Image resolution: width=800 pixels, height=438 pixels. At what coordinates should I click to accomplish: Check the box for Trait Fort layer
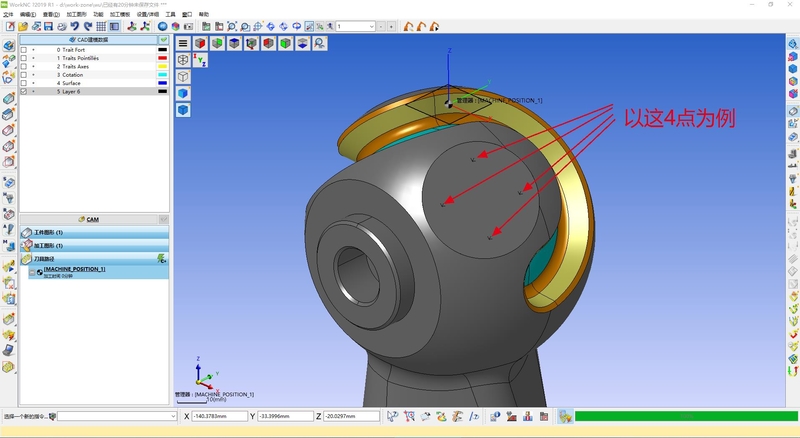tap(24, 49)
